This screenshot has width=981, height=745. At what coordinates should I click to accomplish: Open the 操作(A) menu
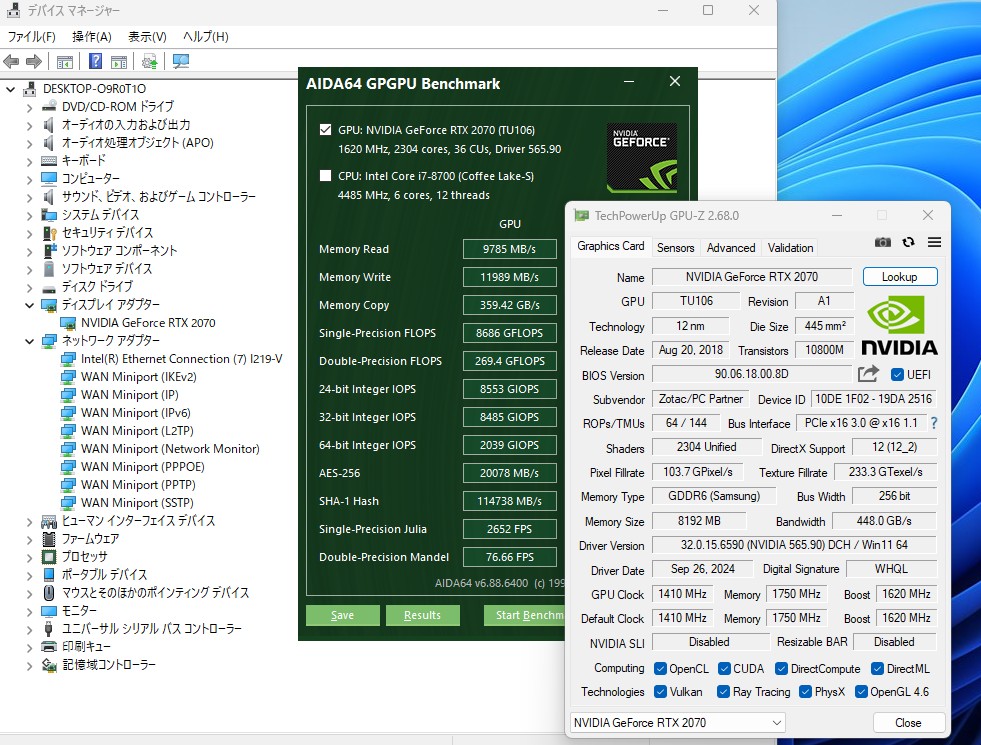(92, 37)
